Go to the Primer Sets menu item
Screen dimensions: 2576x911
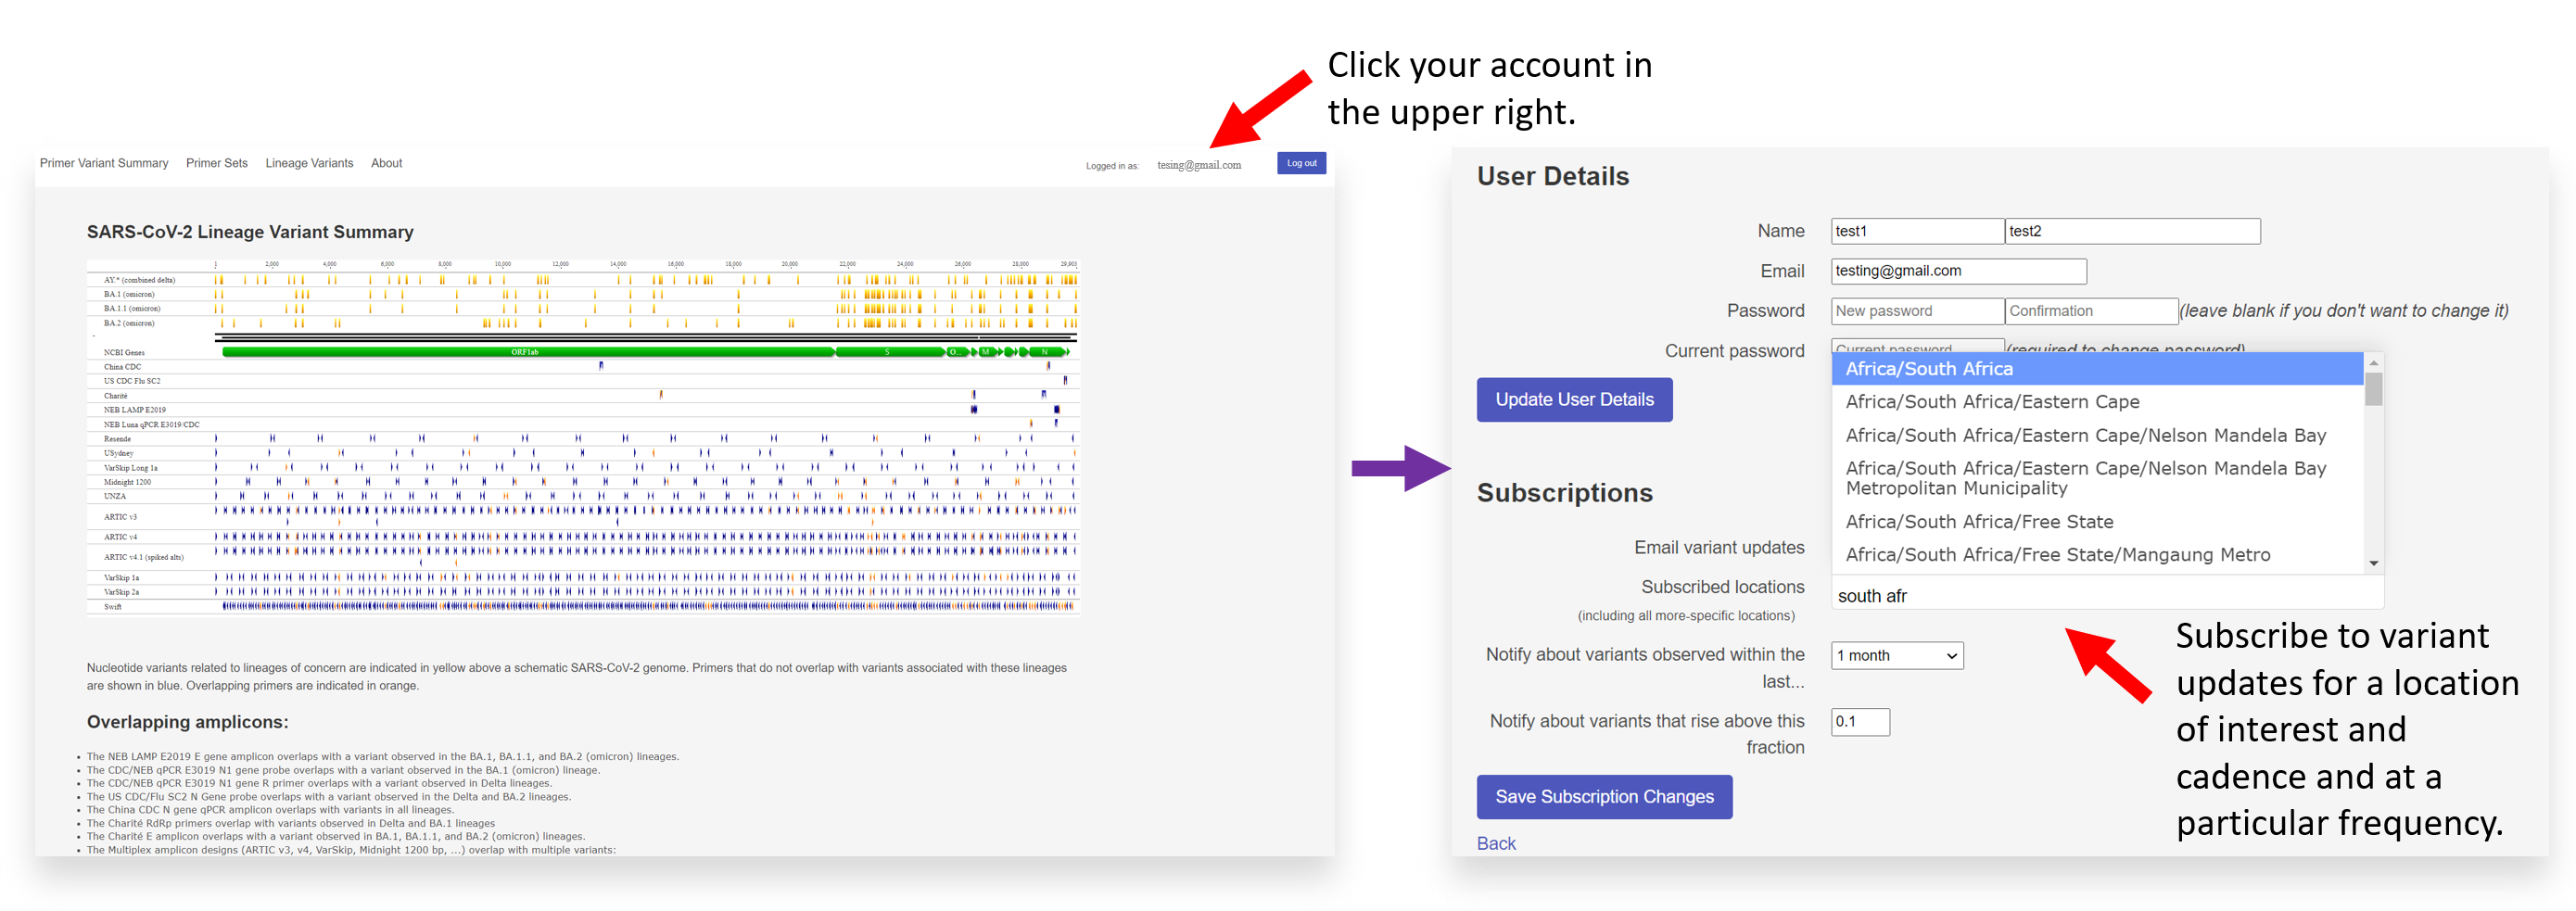pyautogui.click(x=216, y=163)
